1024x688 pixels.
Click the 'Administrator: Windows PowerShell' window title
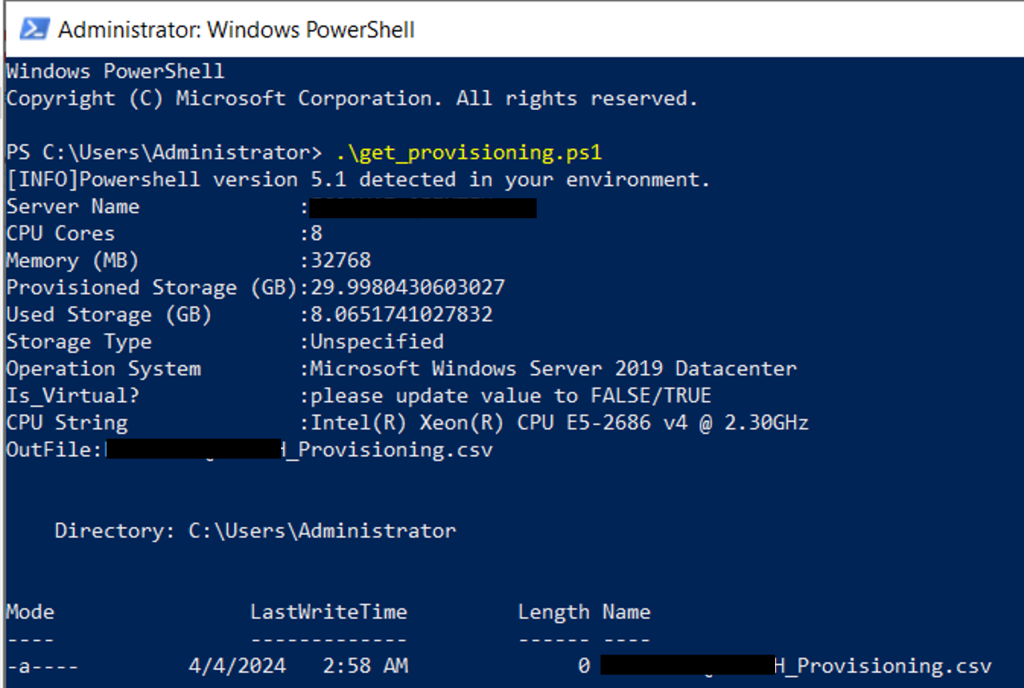(236, 30)
